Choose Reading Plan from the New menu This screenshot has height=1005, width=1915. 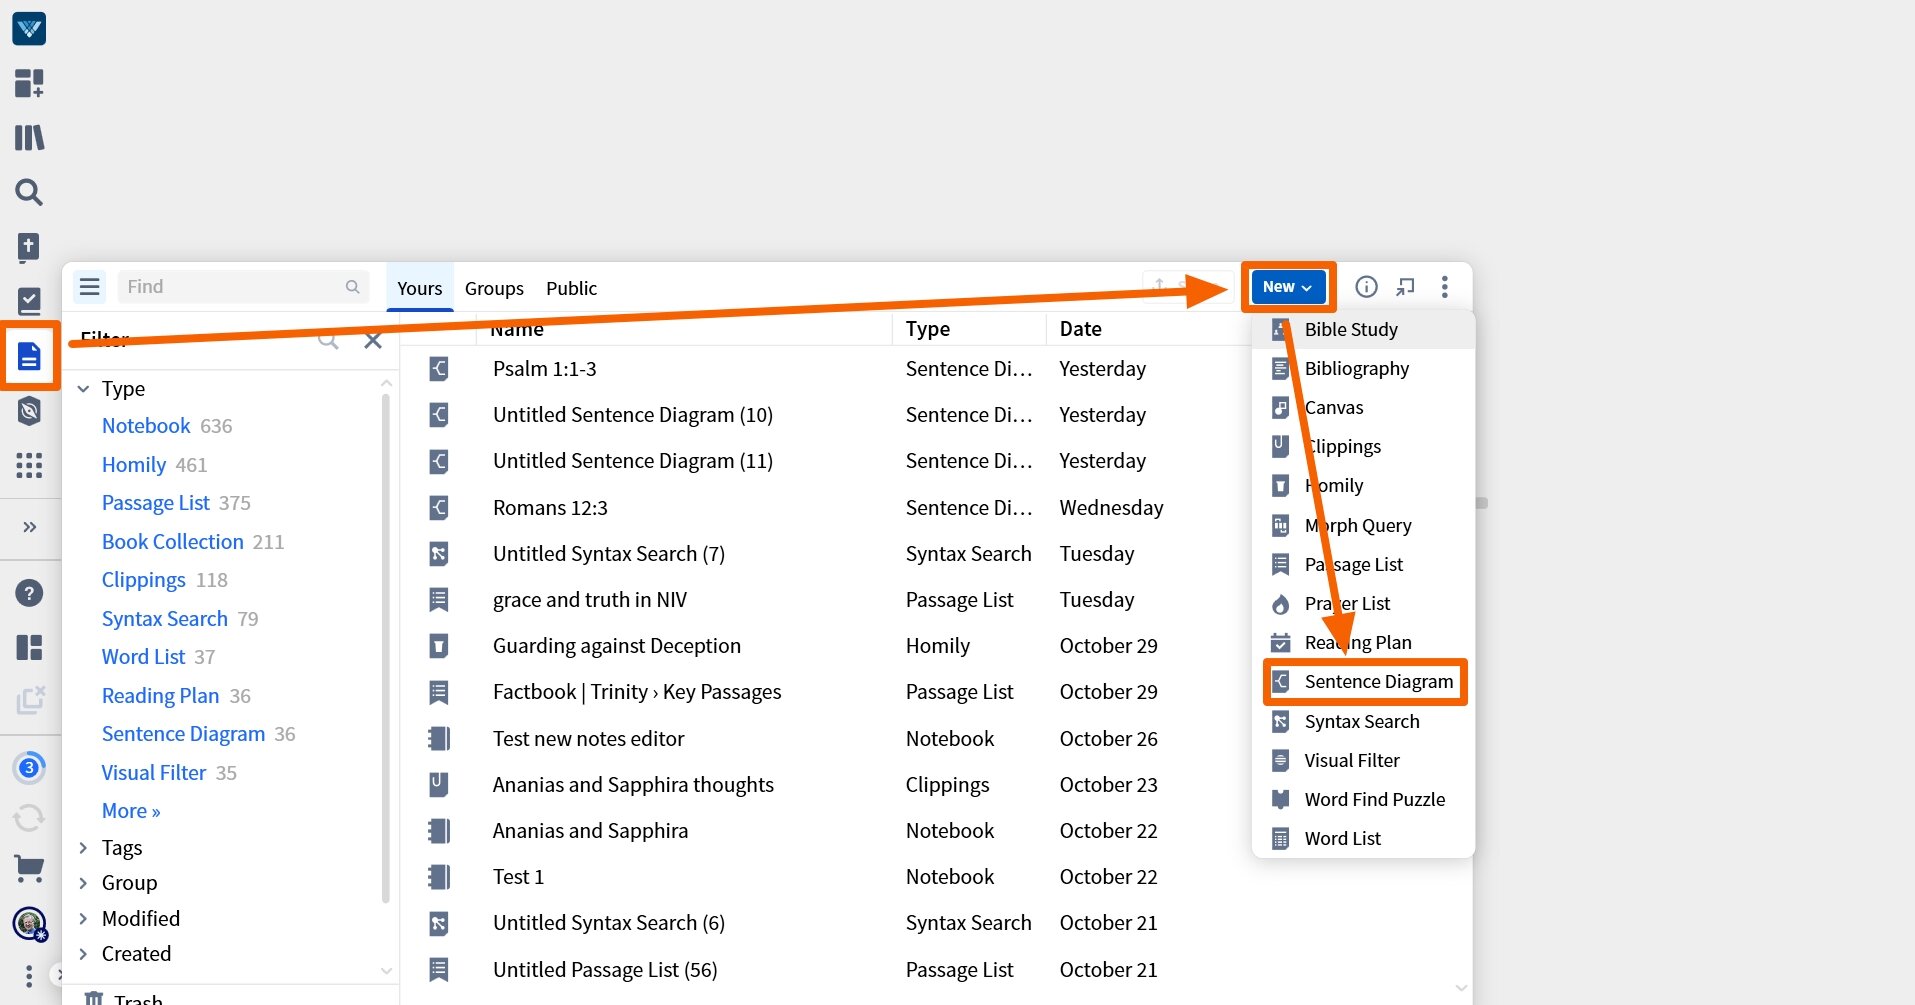[x=1363, y=643]
